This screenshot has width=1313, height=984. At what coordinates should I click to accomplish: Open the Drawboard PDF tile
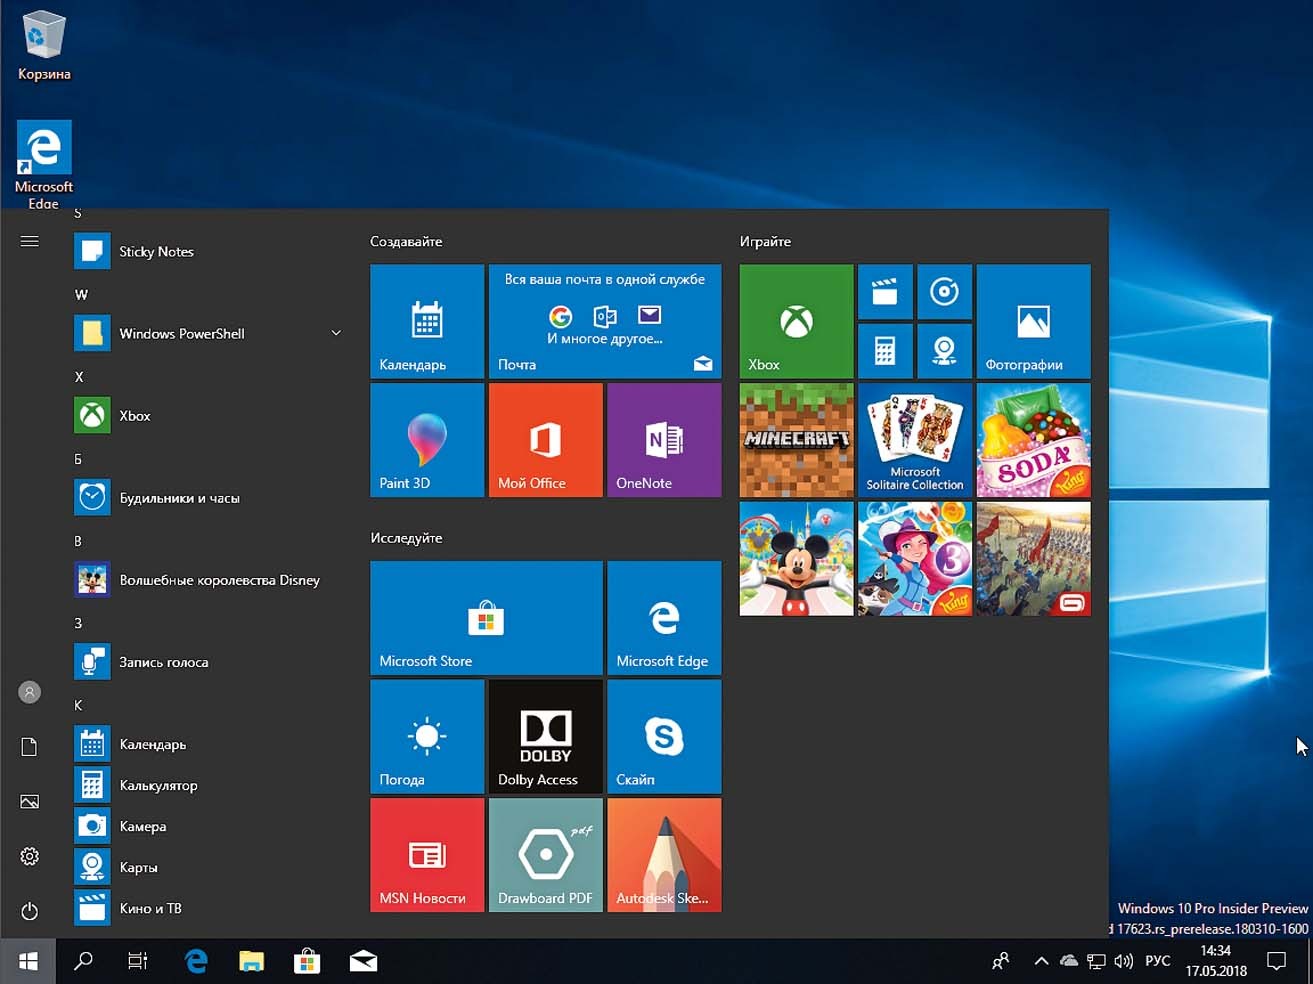(x=545, y=855)
